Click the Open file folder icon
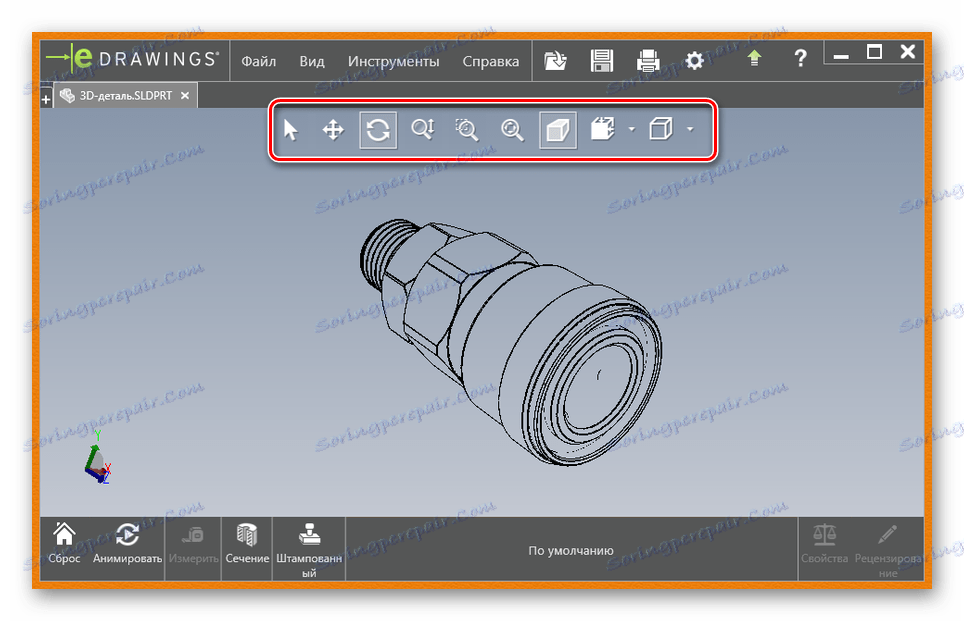This screenshot has height=621, width=964. 555,60
